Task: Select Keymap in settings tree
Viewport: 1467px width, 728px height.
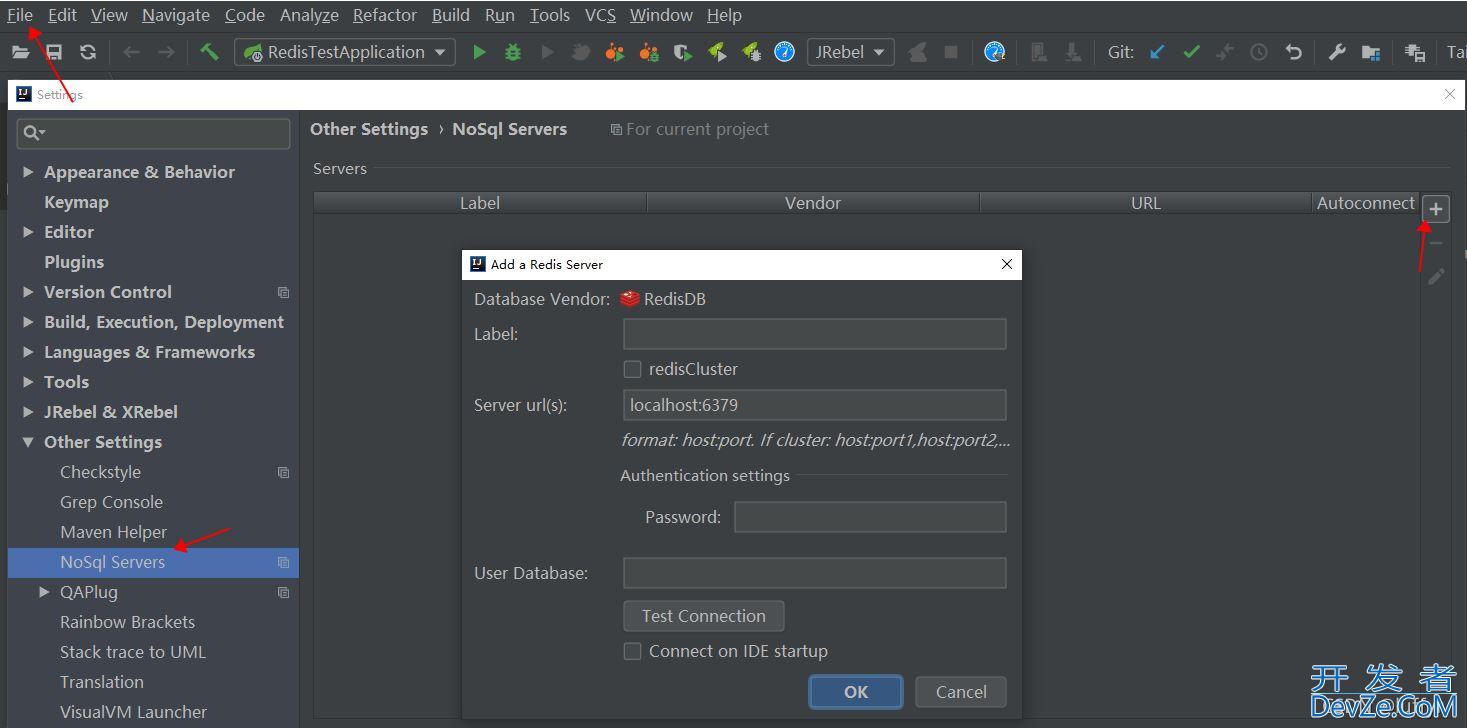Action: tap(76, 202)
